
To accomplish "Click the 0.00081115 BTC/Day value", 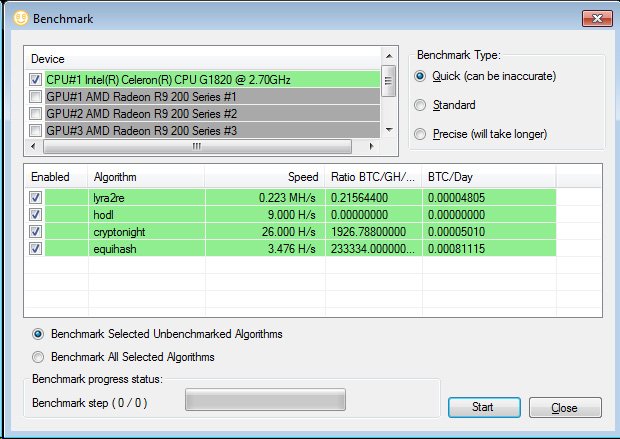I will coord(456,248).
